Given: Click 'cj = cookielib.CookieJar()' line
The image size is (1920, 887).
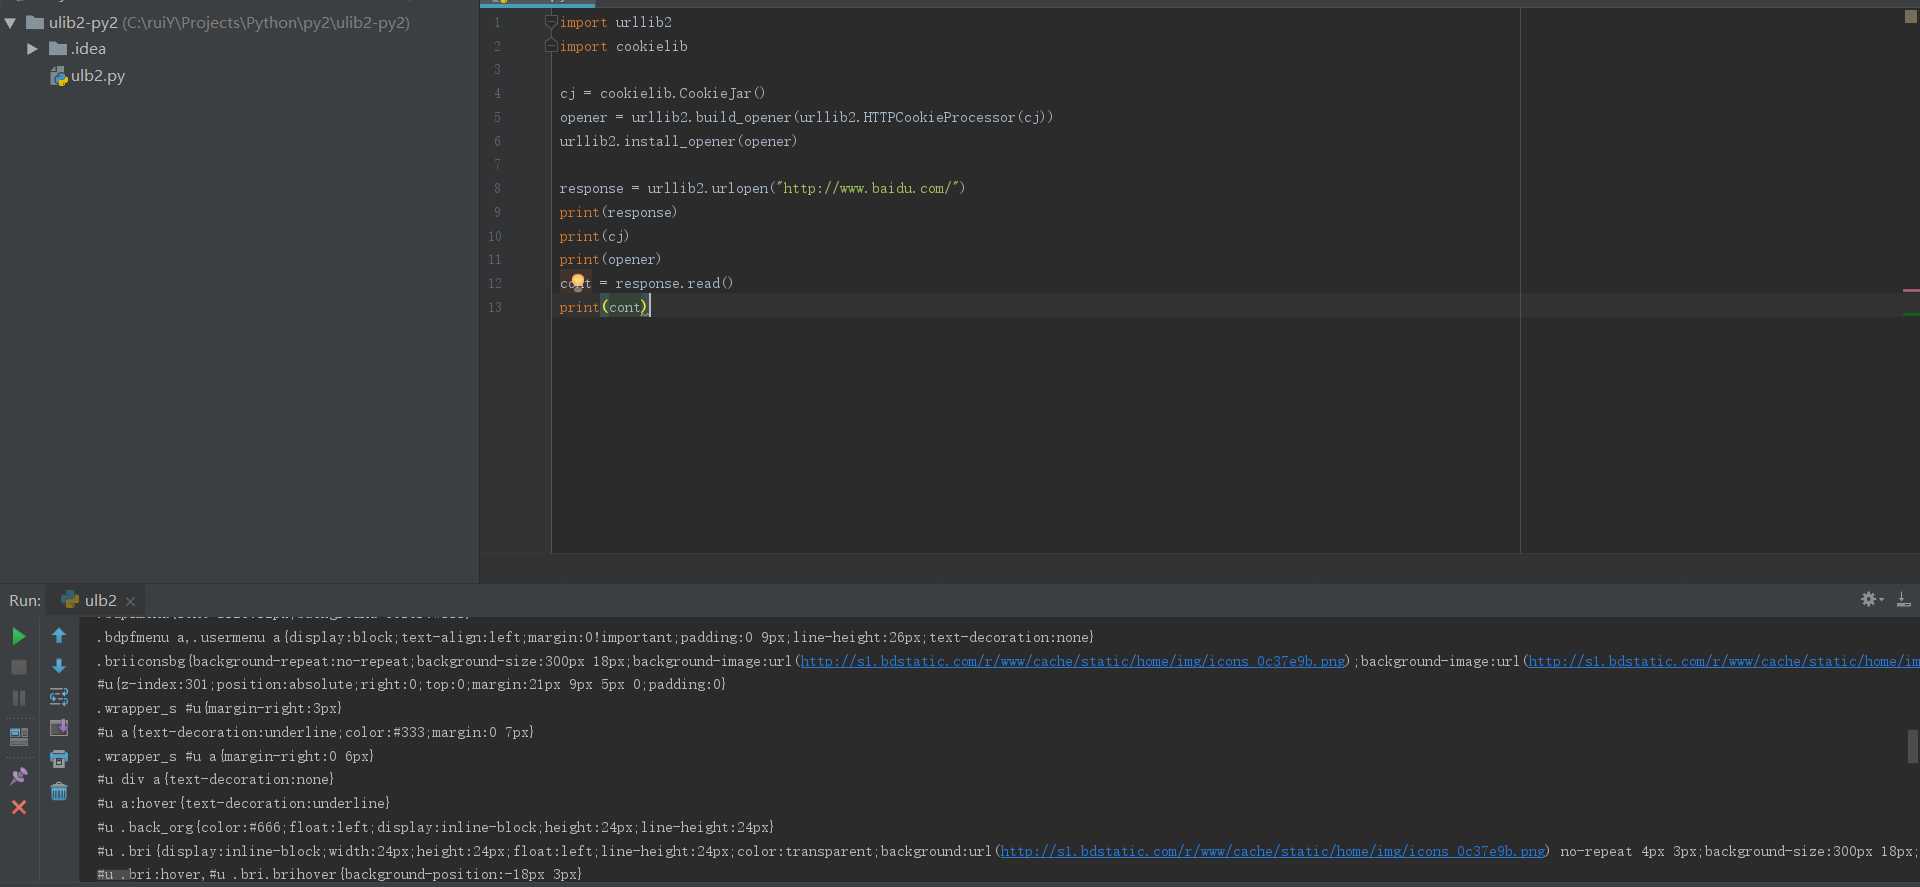Looking at the screenshot, I should click(662, 93).
